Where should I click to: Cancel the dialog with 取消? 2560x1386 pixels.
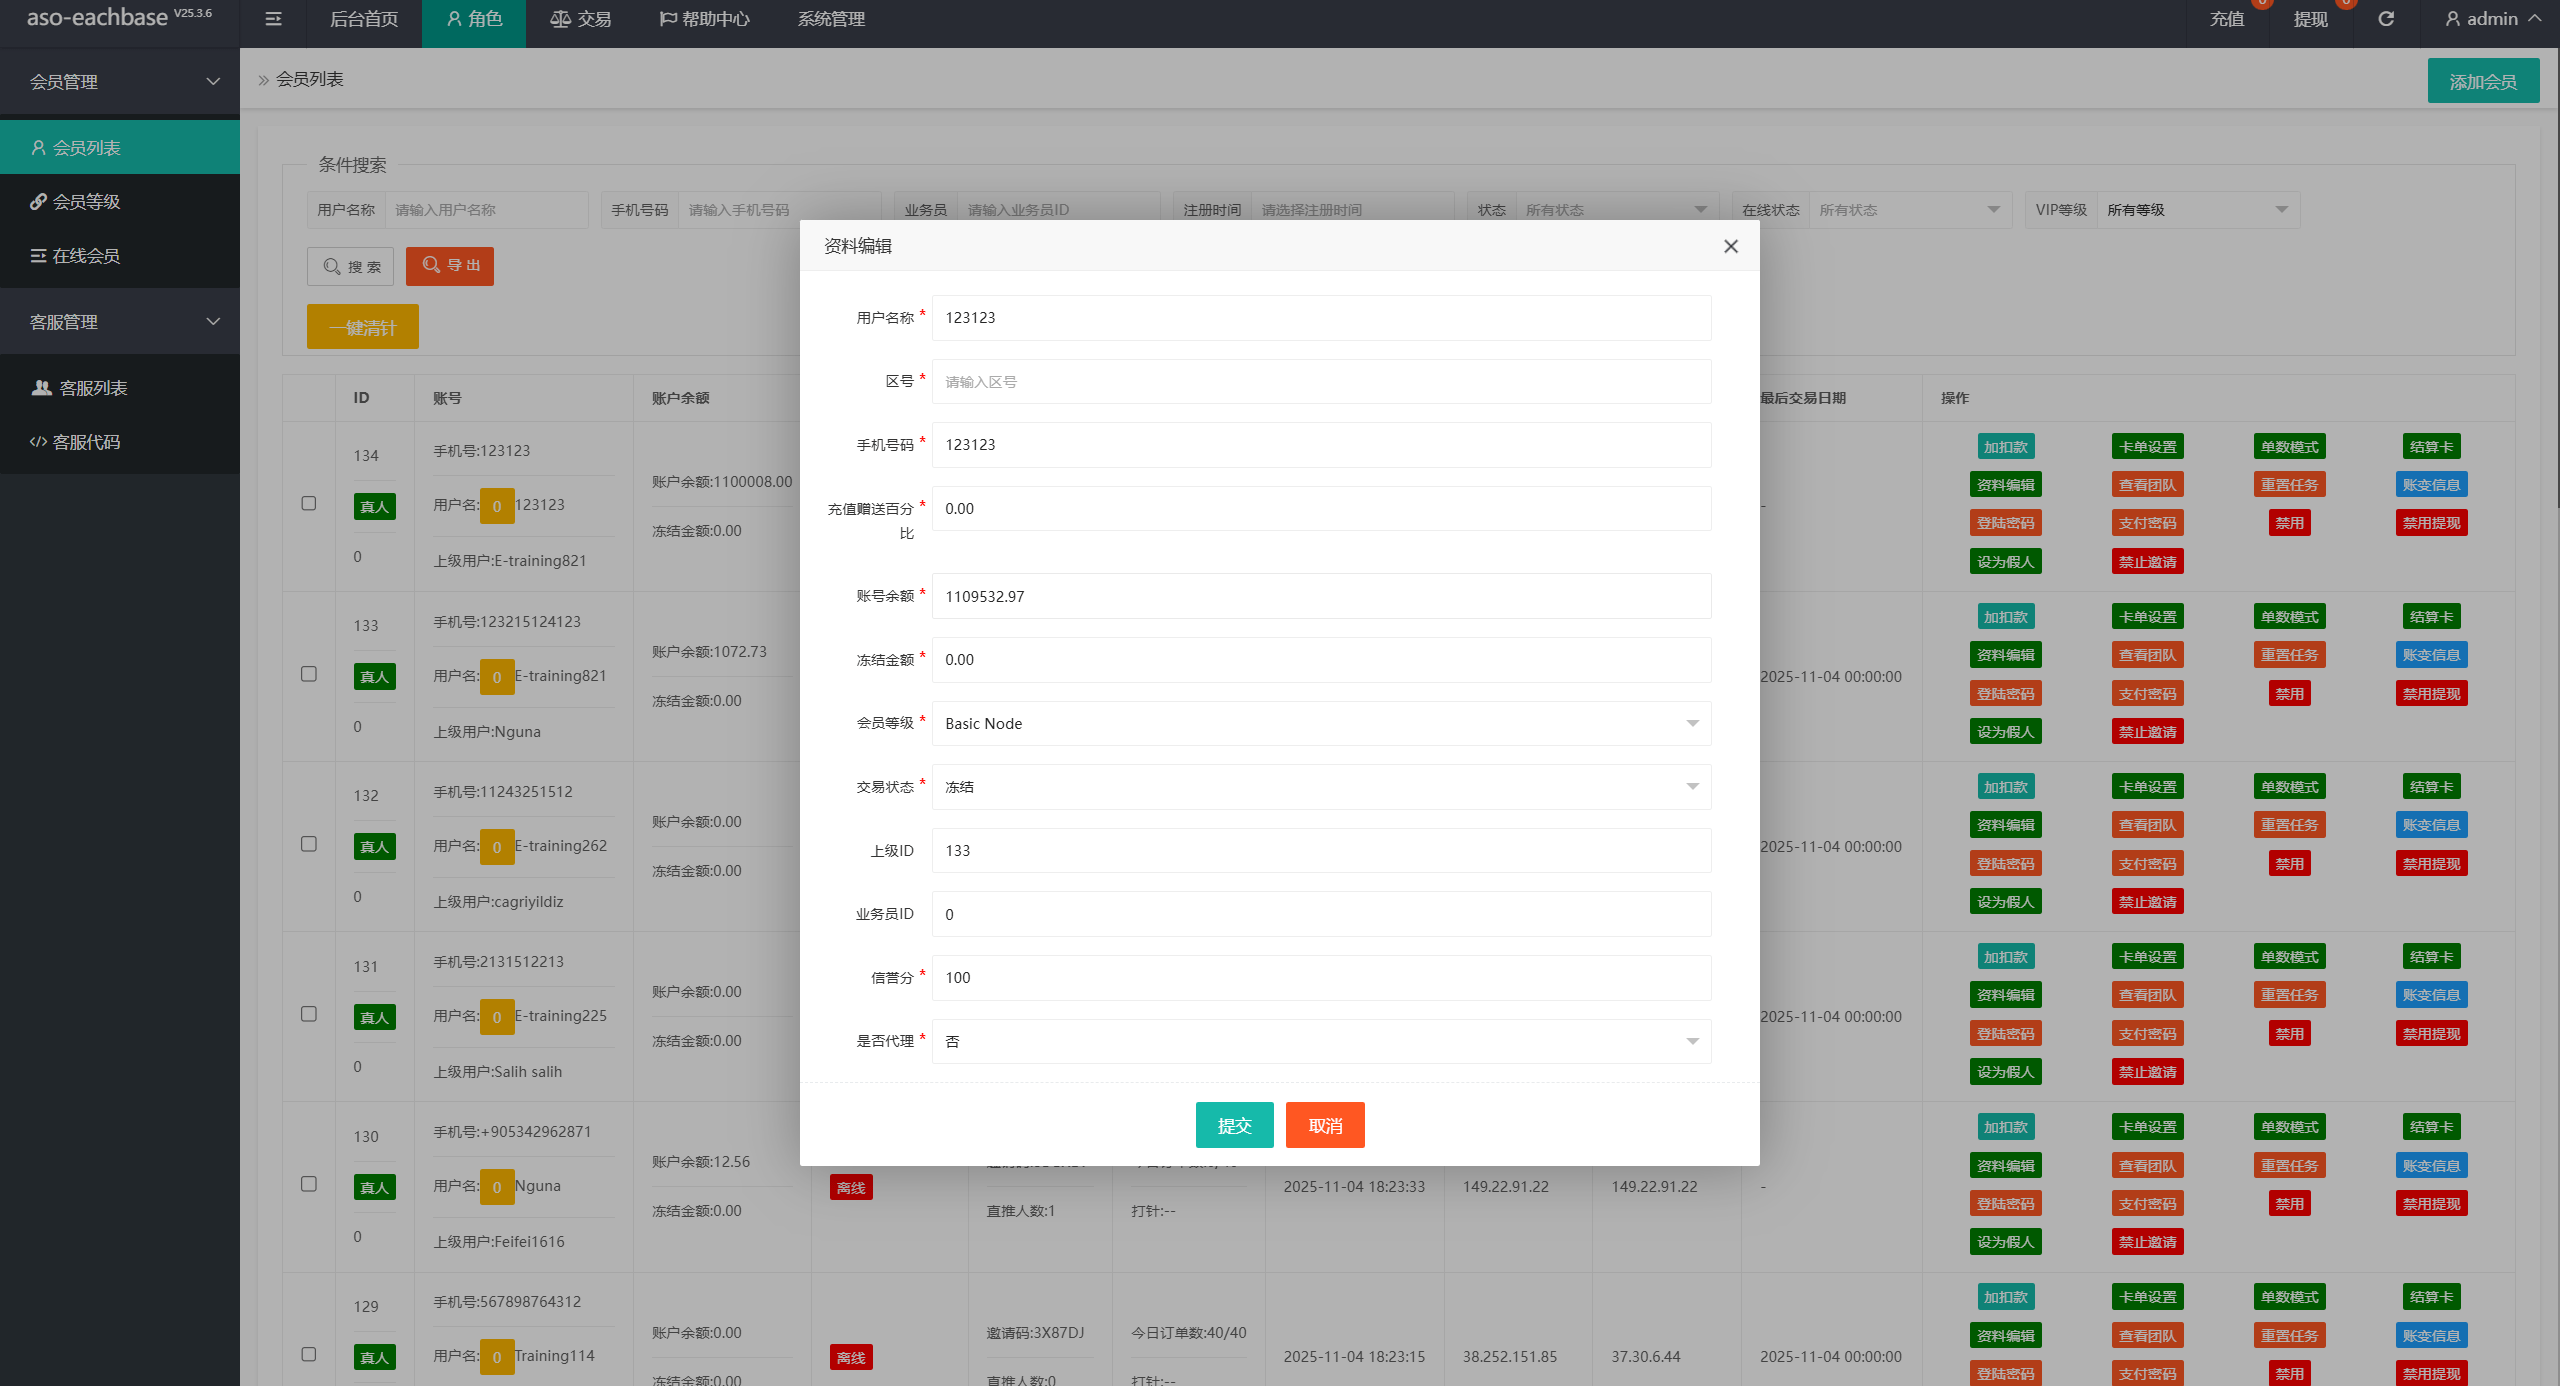(1325, 1126)
